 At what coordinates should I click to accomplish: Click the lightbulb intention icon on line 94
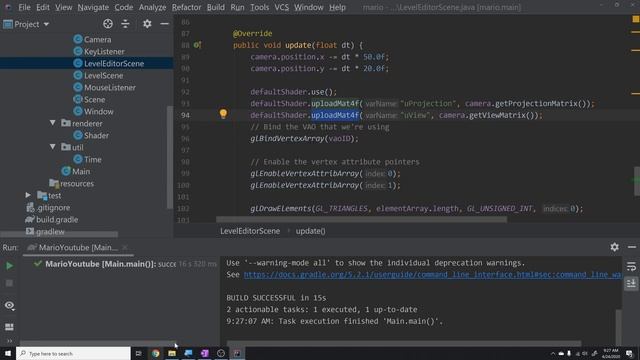(x=223, y=114)
